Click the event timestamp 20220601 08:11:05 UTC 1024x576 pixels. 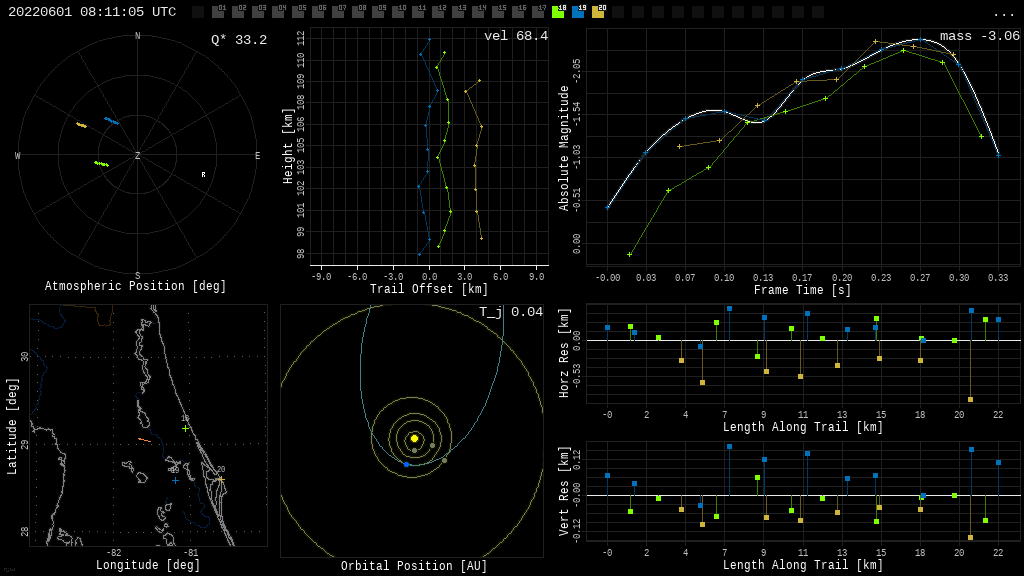point(92,12)
